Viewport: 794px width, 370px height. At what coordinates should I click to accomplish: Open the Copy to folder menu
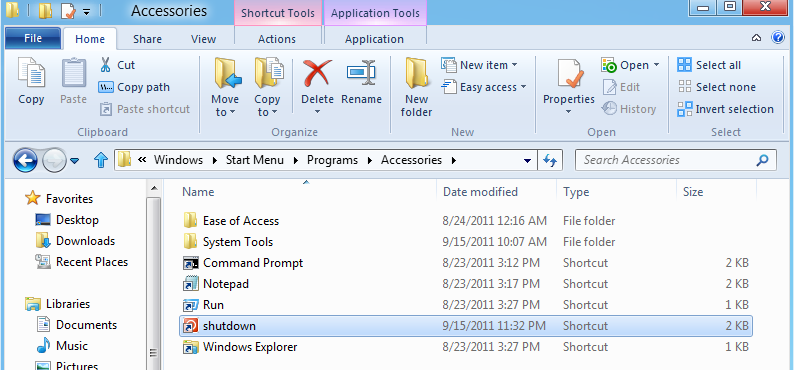coord(267,87)
